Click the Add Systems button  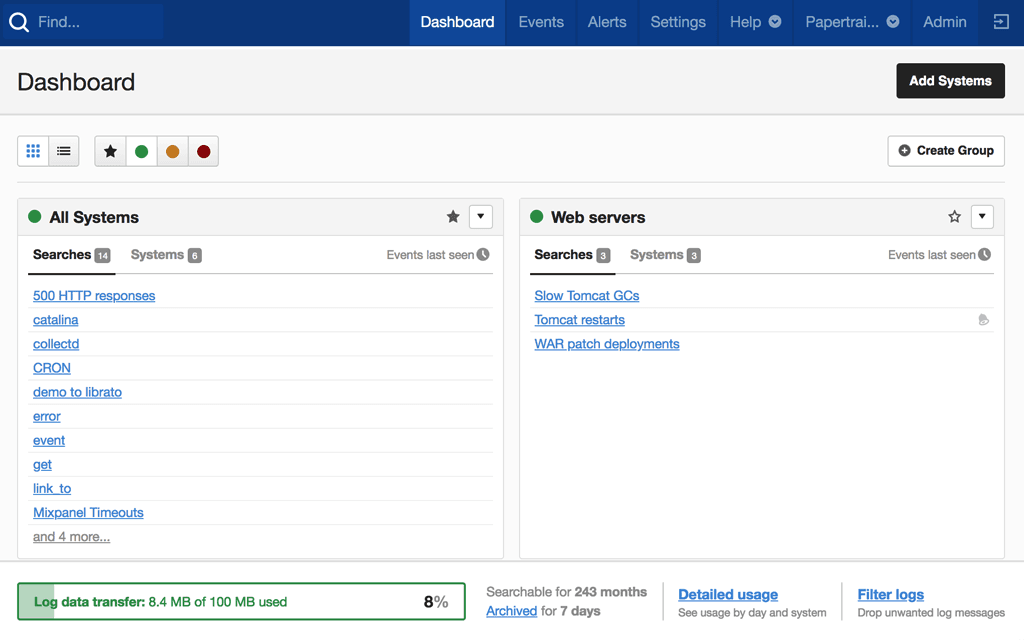(950, 81)
